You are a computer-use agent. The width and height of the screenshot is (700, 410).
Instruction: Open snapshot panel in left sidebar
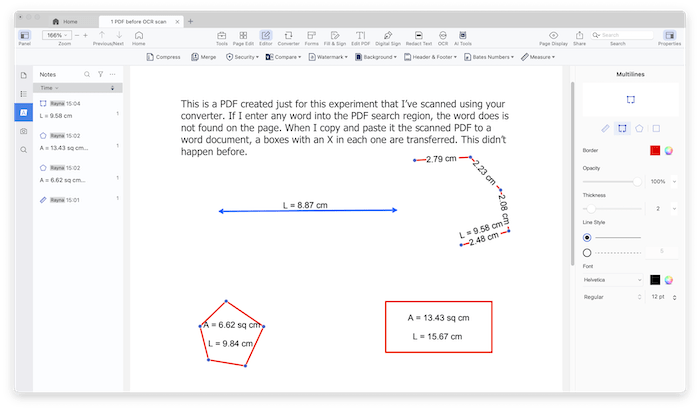(24, 131)
